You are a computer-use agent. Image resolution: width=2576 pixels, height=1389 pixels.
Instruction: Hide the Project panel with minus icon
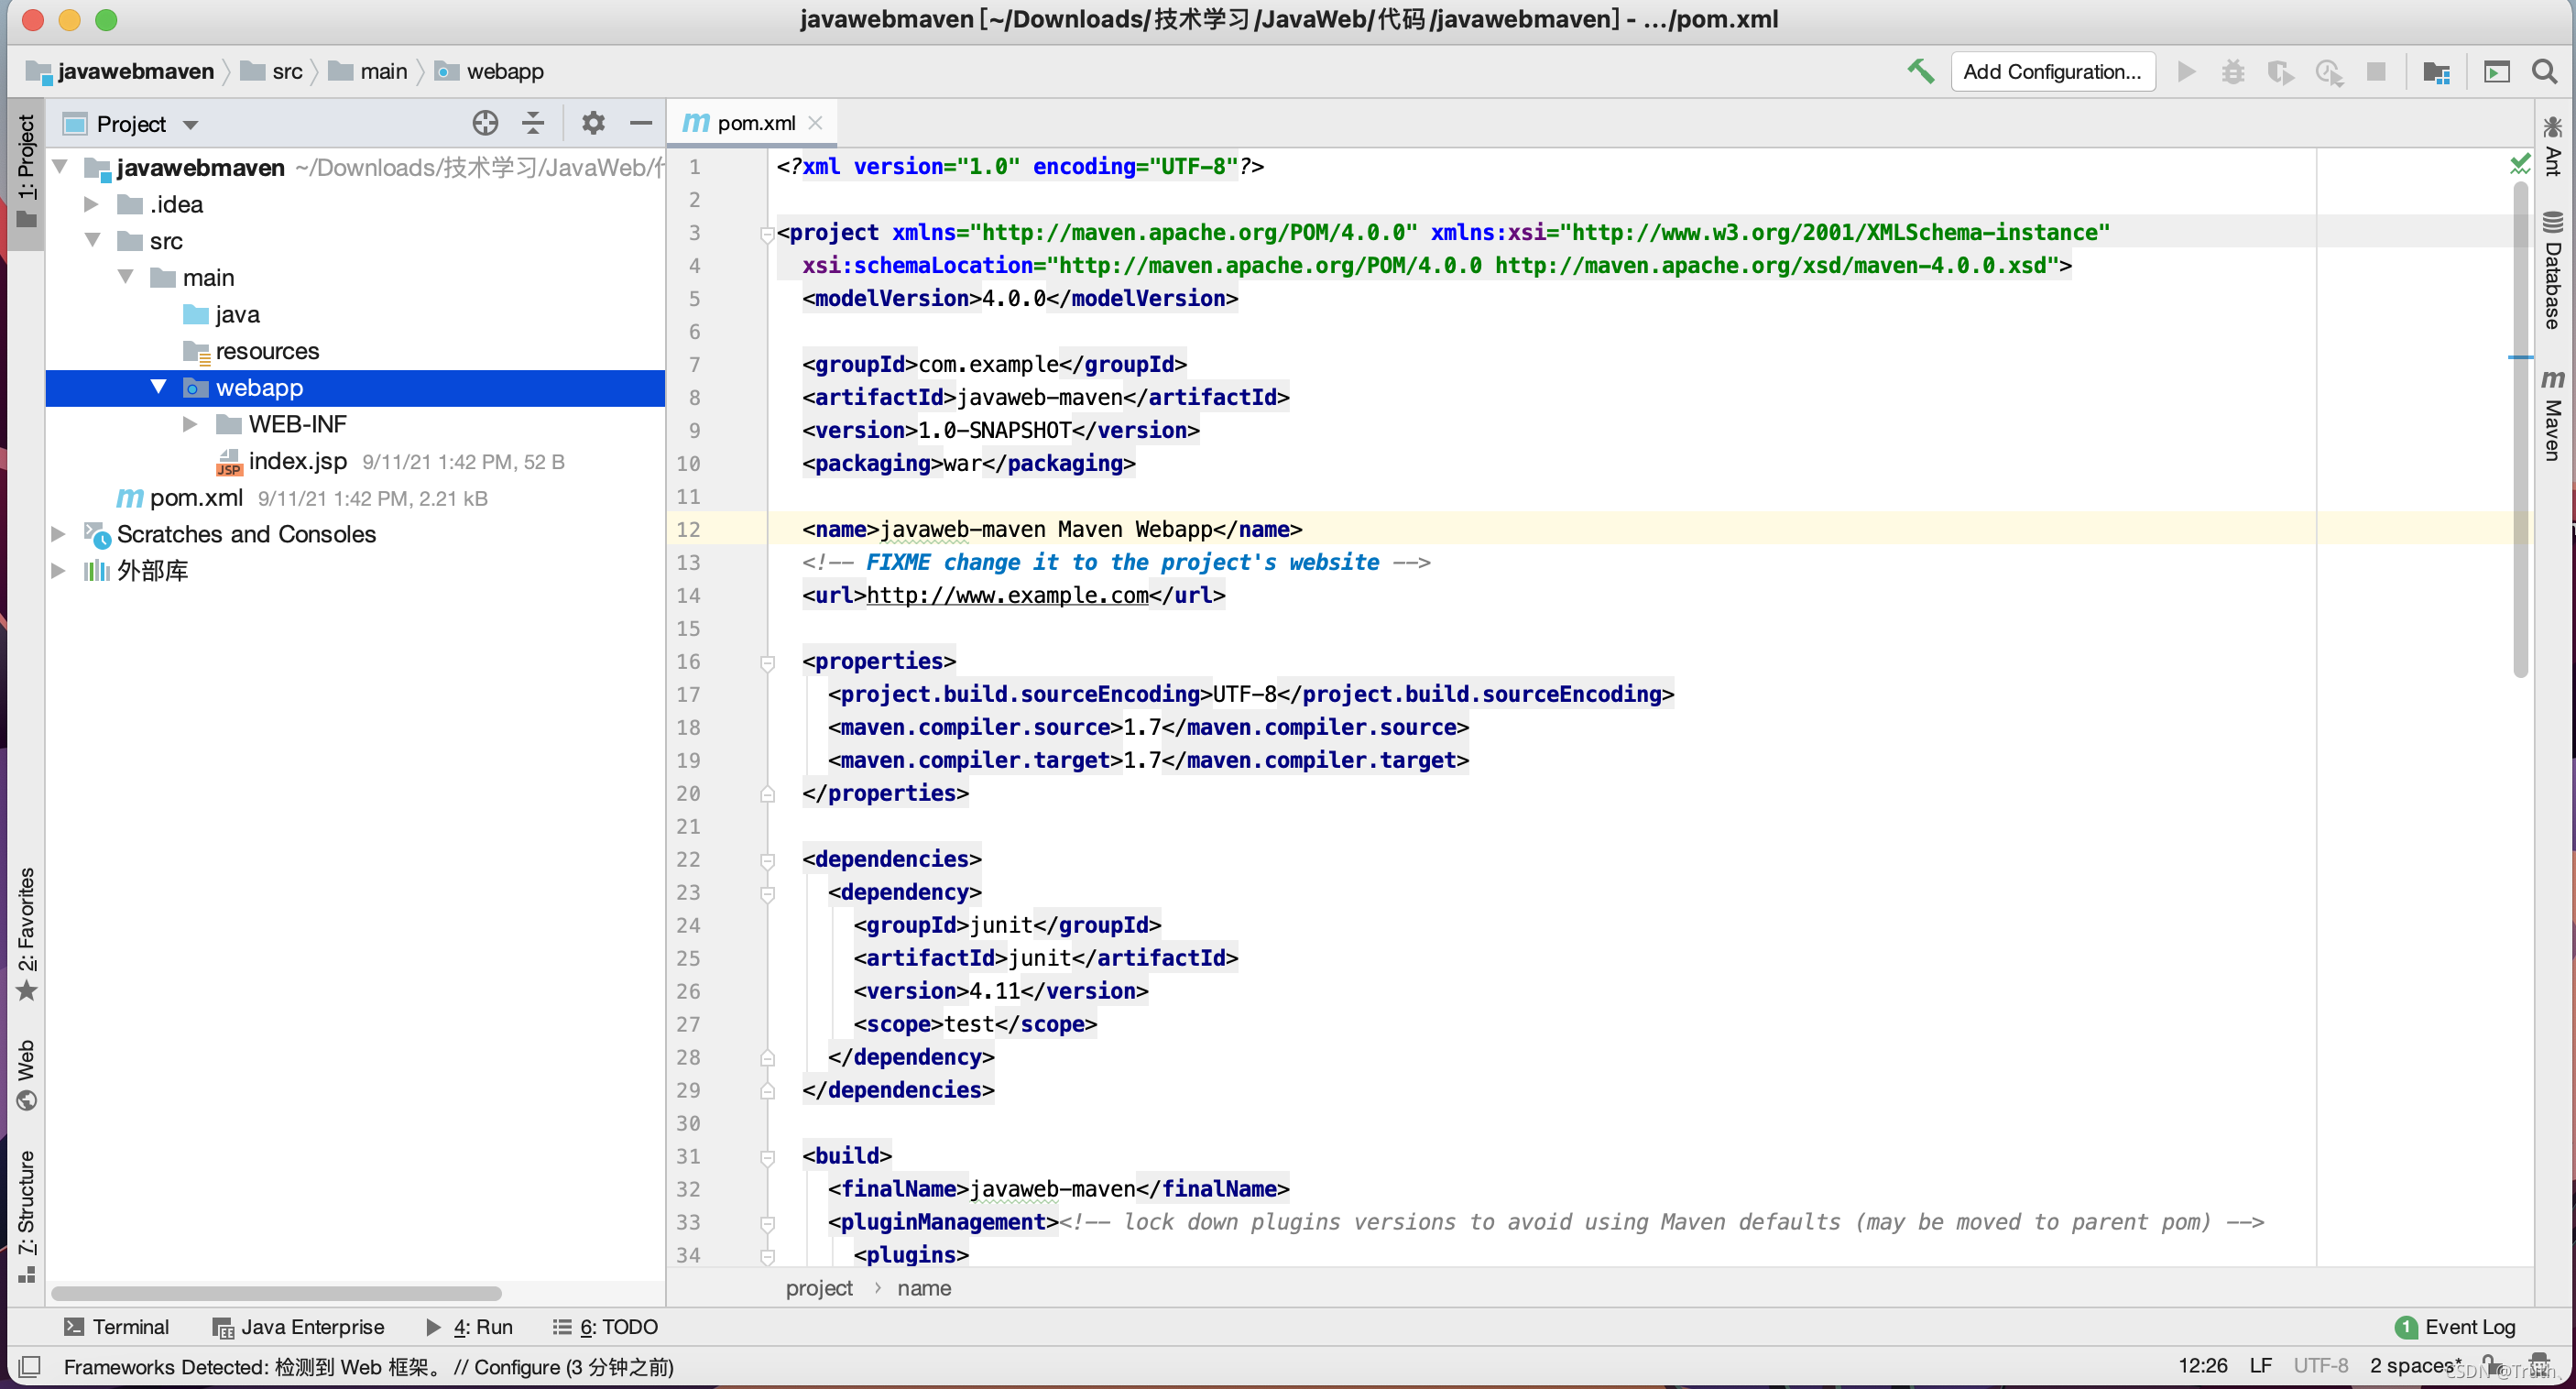point(641,123)
